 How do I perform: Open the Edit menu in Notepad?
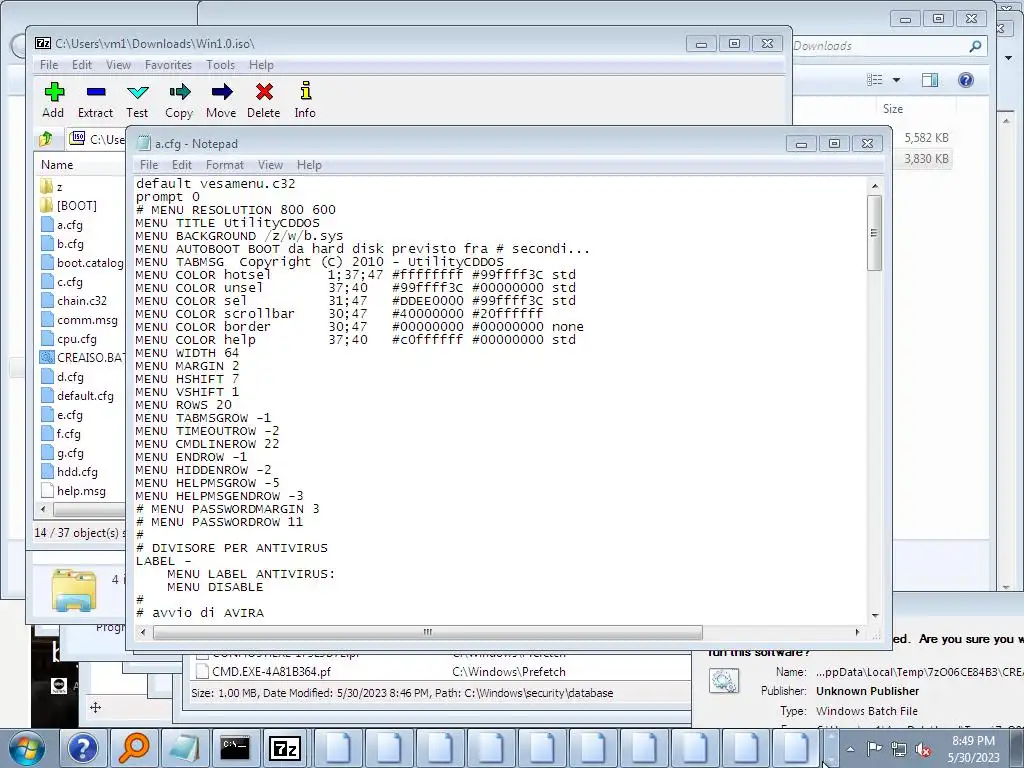(x=182, y=165)
